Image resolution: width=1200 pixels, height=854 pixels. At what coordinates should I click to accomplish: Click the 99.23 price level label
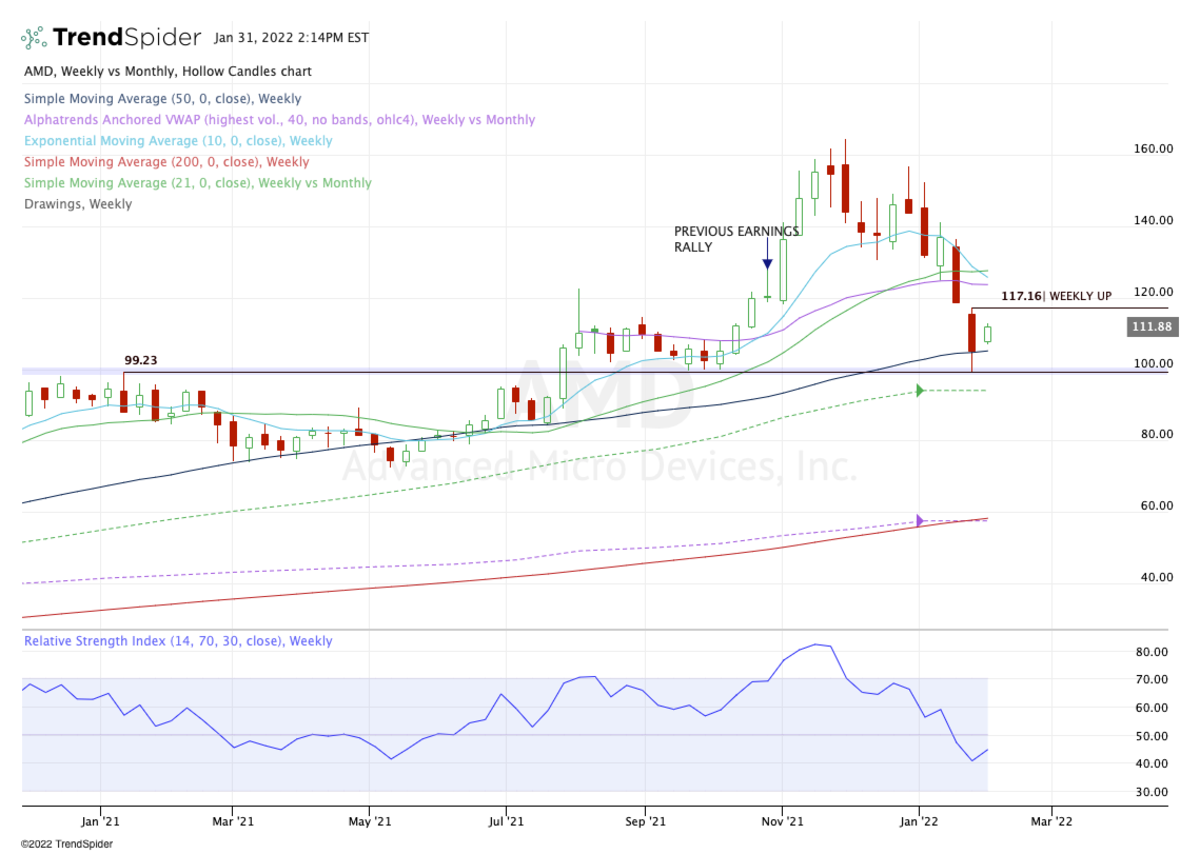[x=142, y=361]
